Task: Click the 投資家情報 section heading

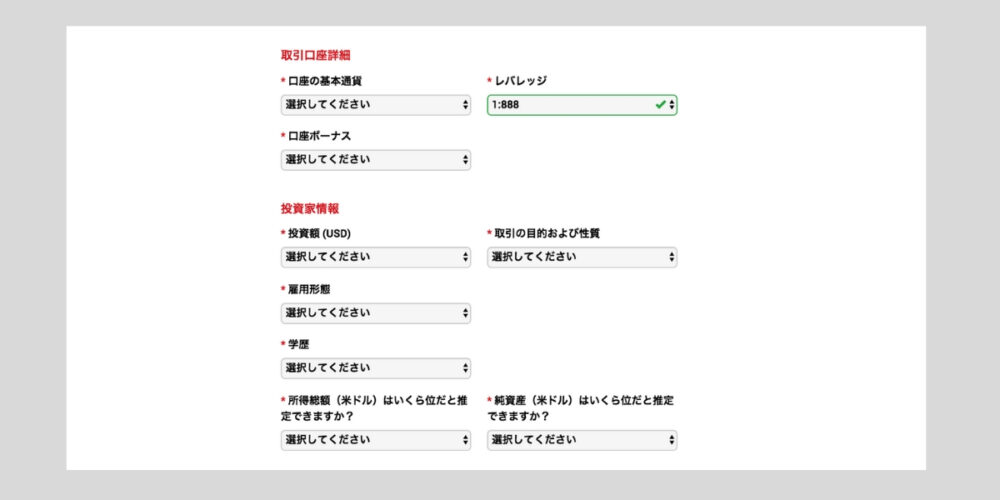Action: pos(309,209)
